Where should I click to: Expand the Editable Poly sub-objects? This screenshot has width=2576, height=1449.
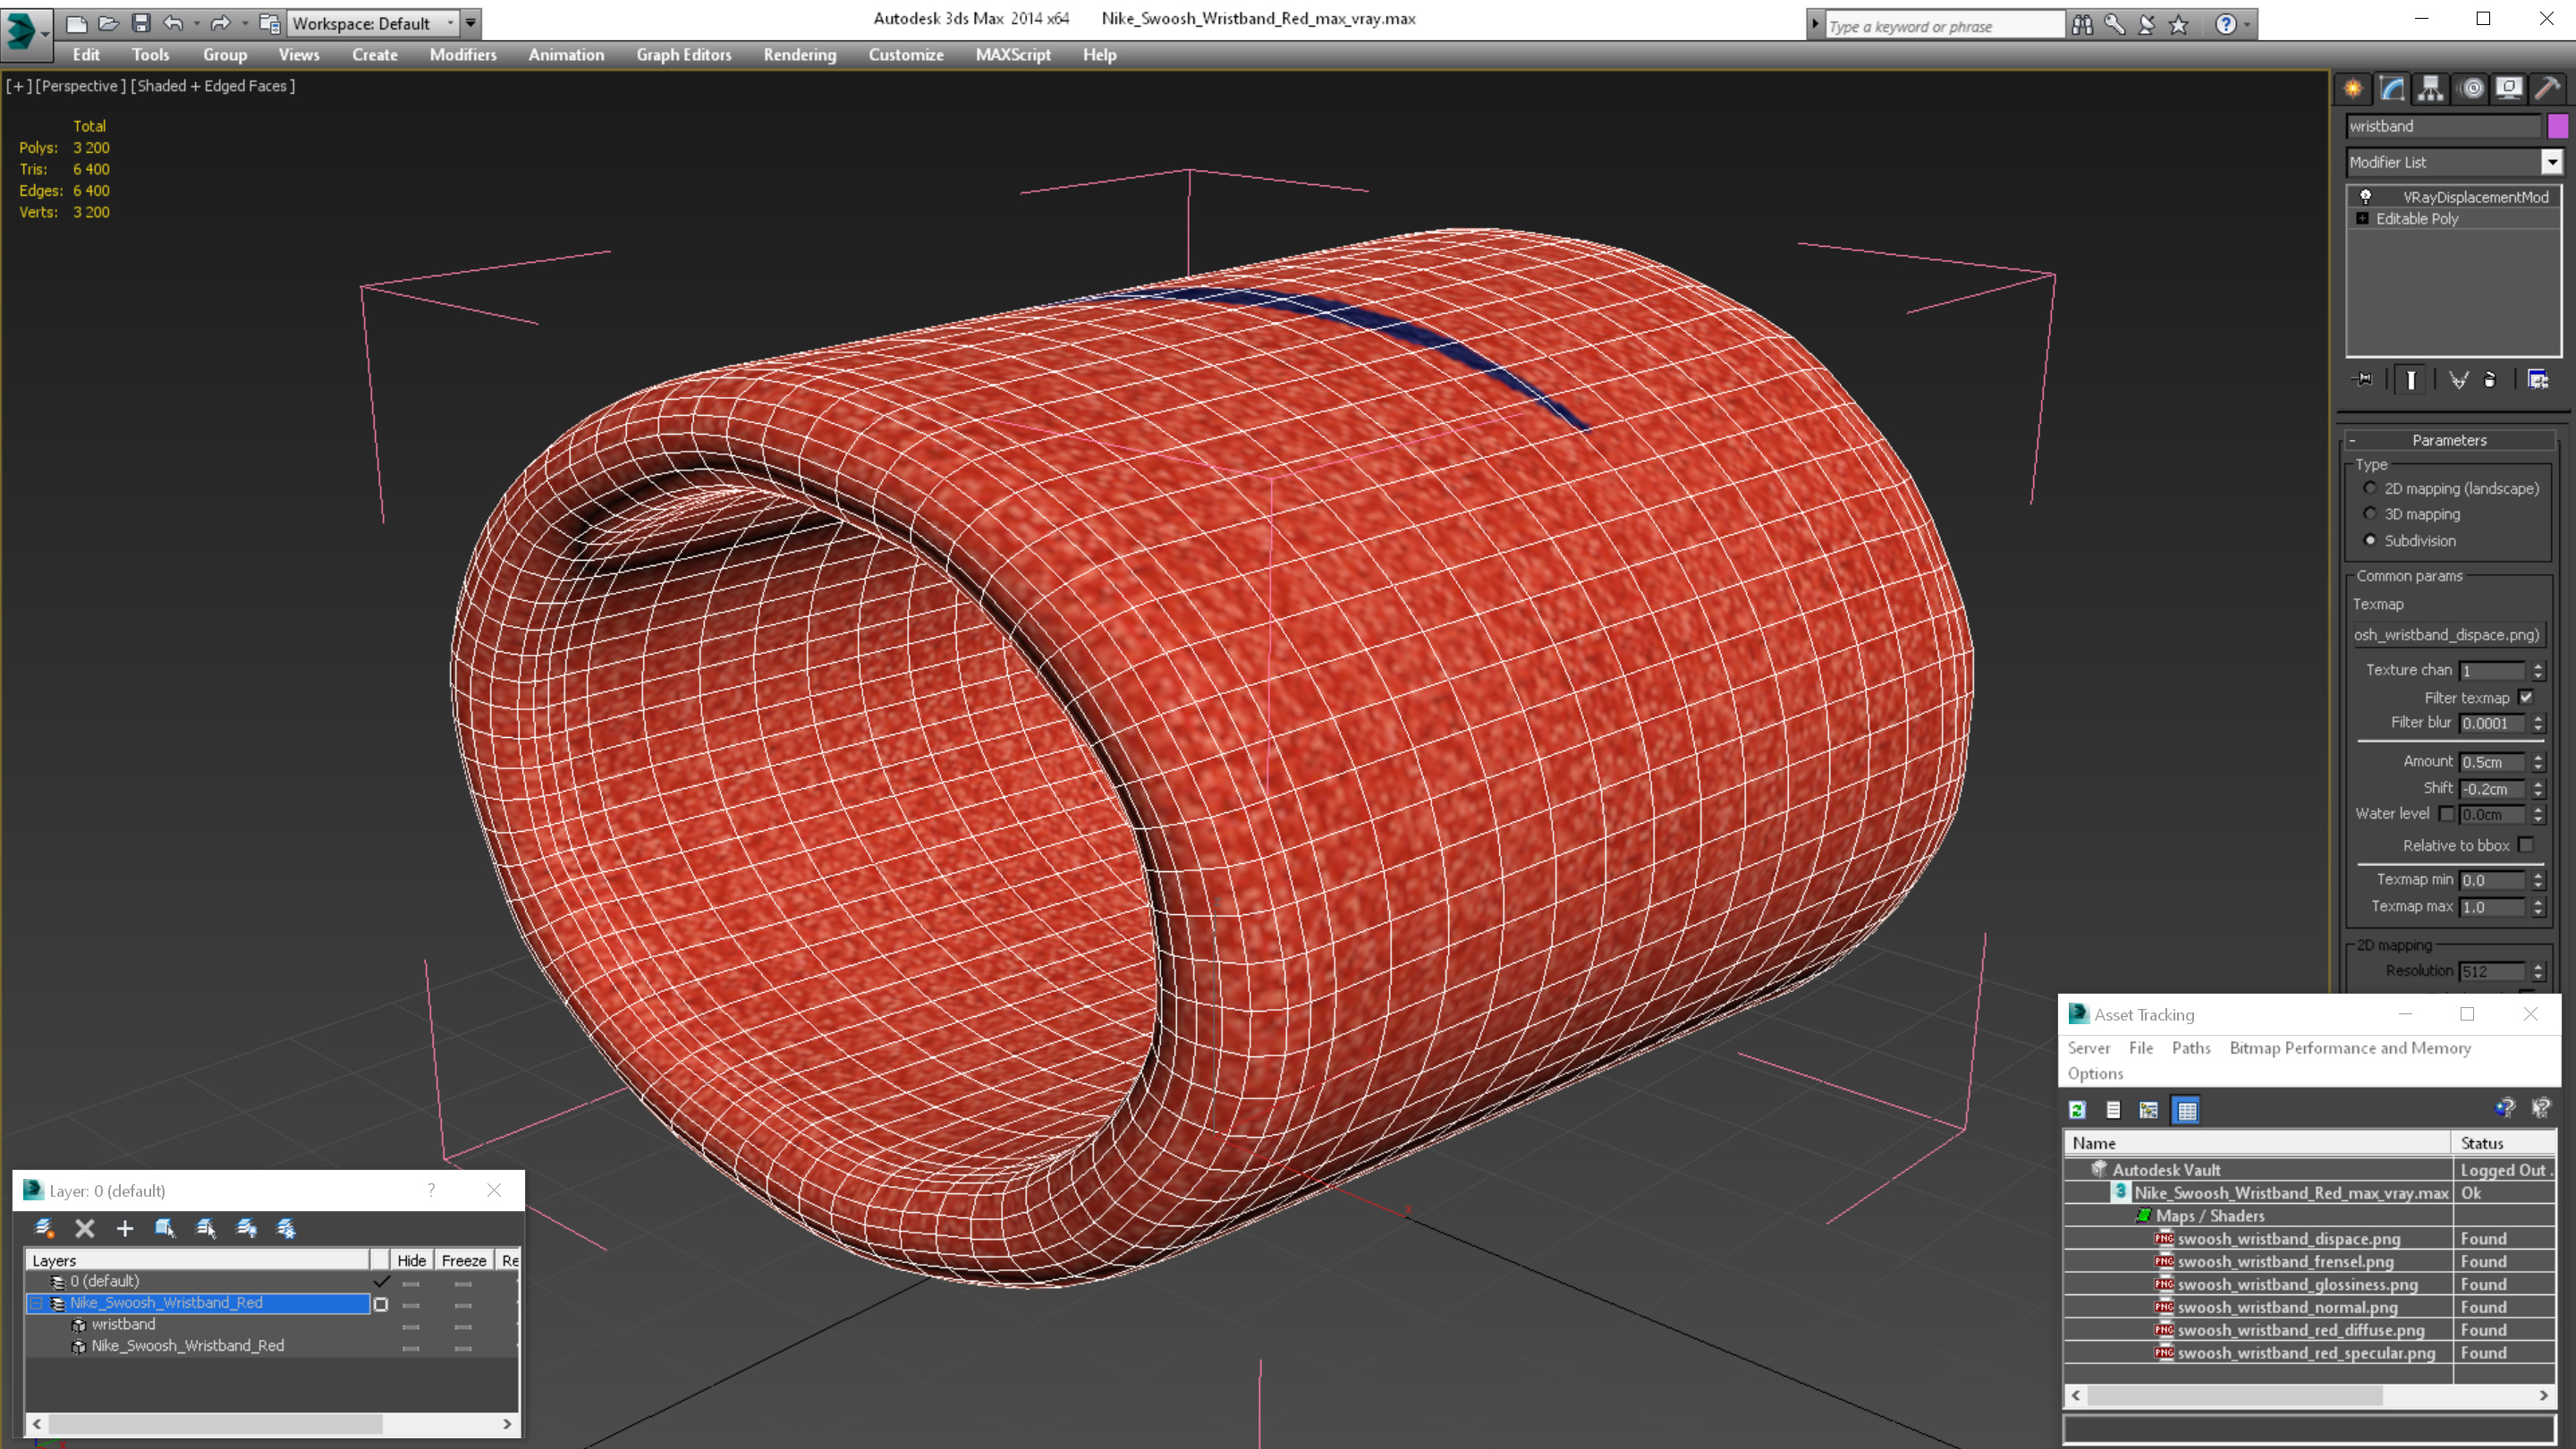[x=2362, y=218]
